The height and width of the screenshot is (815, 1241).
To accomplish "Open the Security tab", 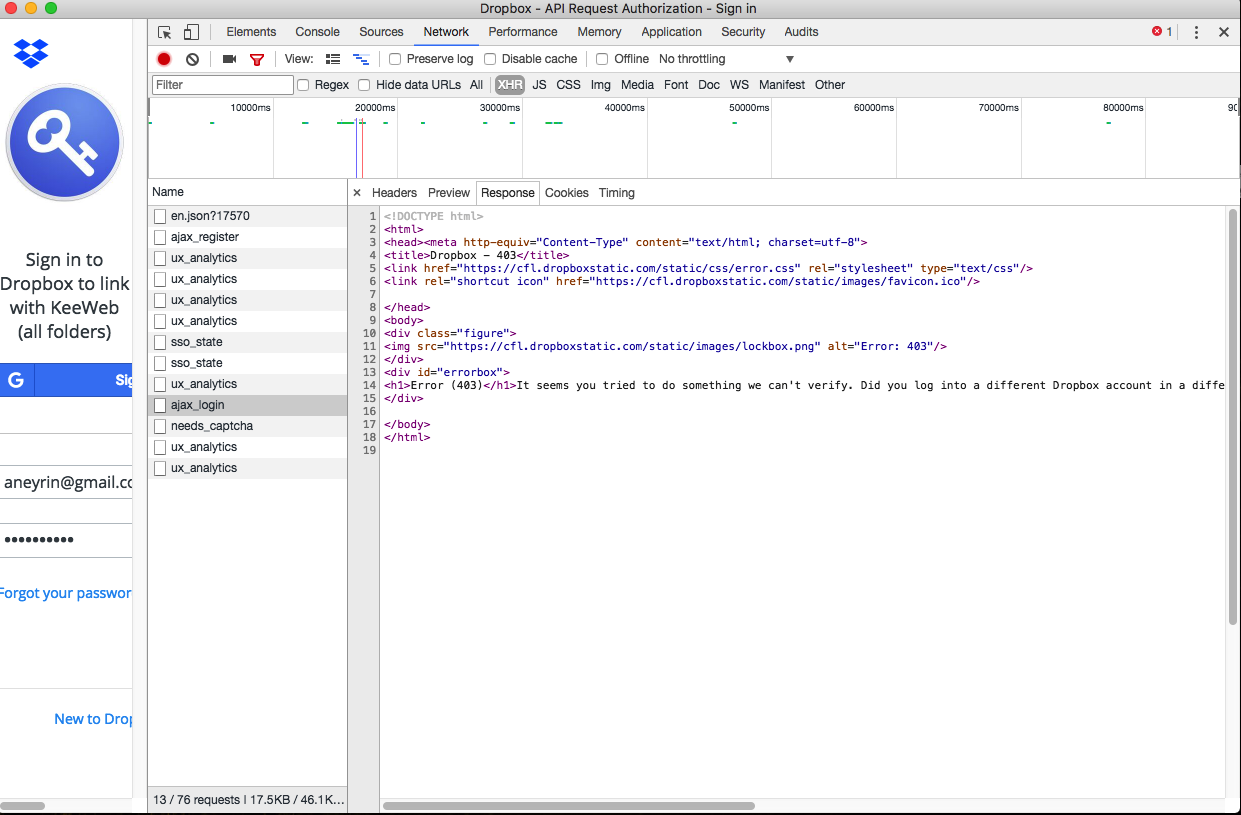I will click(743, 32).
